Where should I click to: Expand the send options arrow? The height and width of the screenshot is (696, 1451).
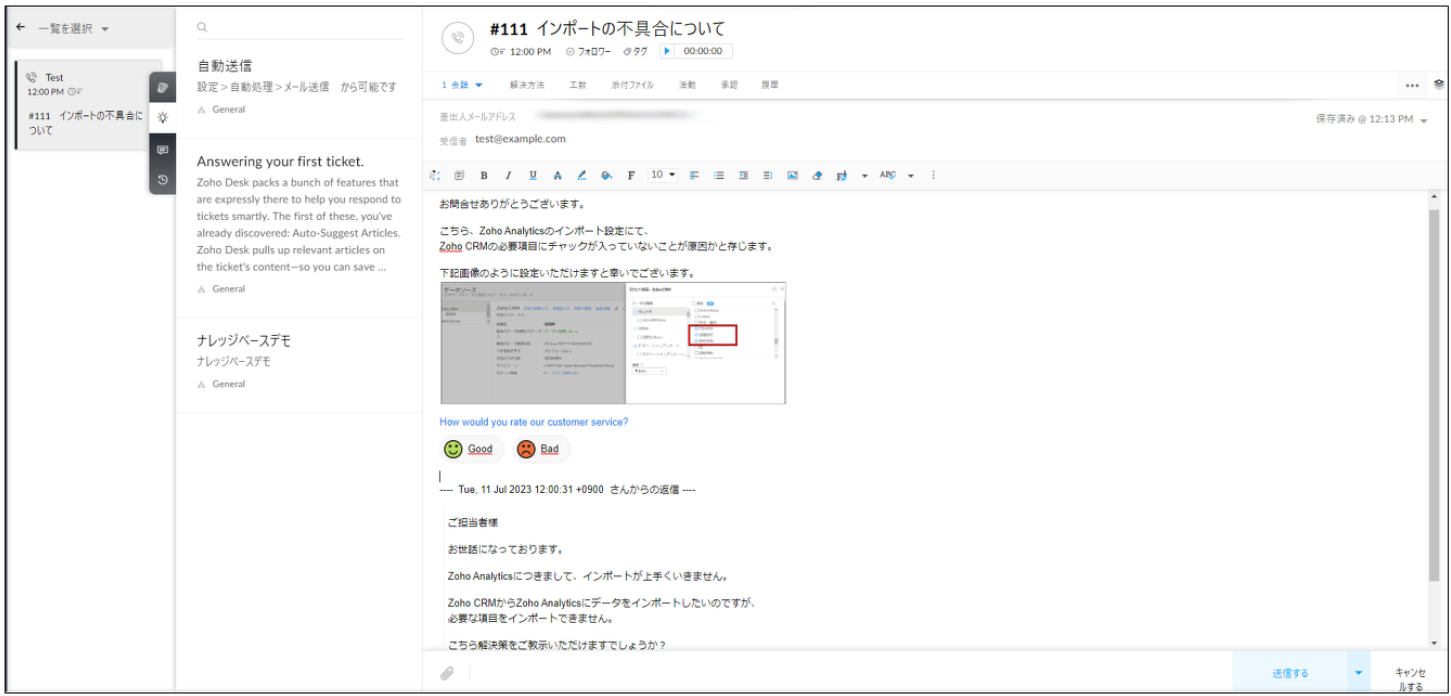click(x=1358, y=673)
